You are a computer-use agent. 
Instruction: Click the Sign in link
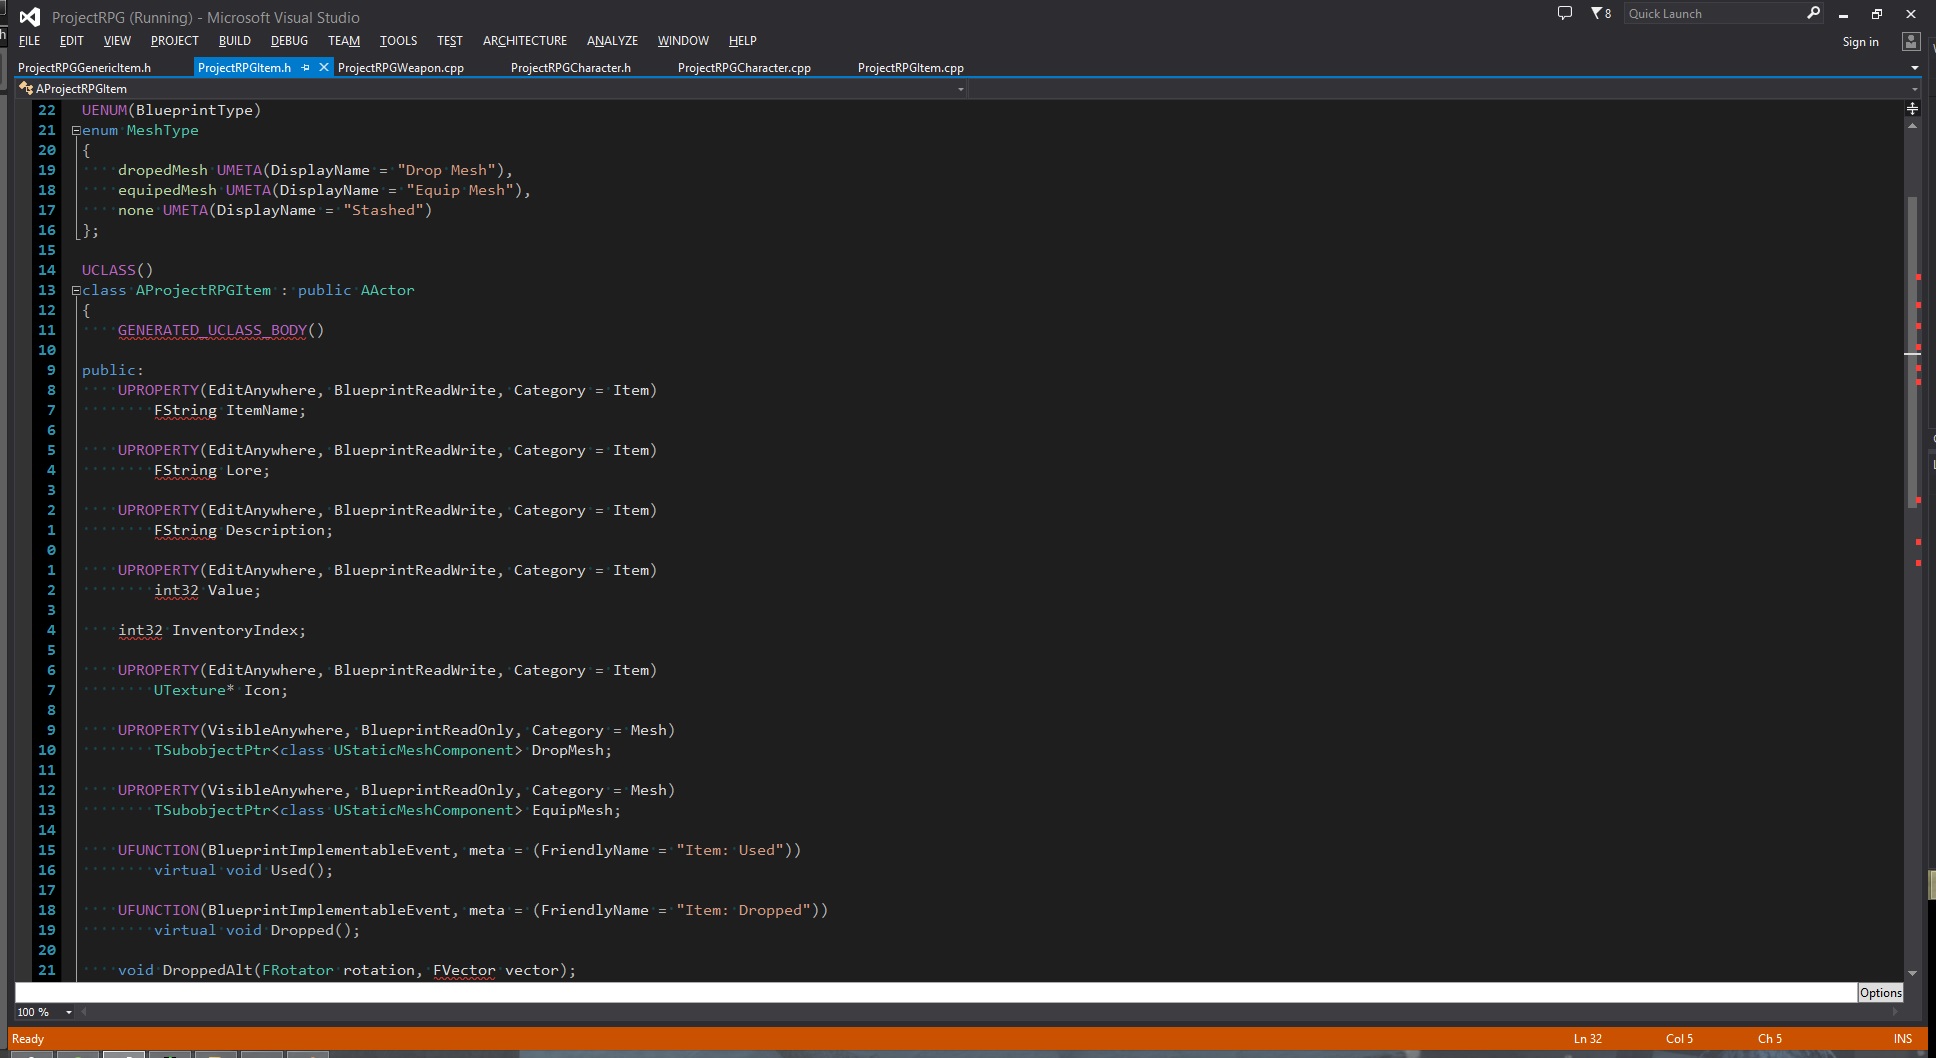(1860, 42)
